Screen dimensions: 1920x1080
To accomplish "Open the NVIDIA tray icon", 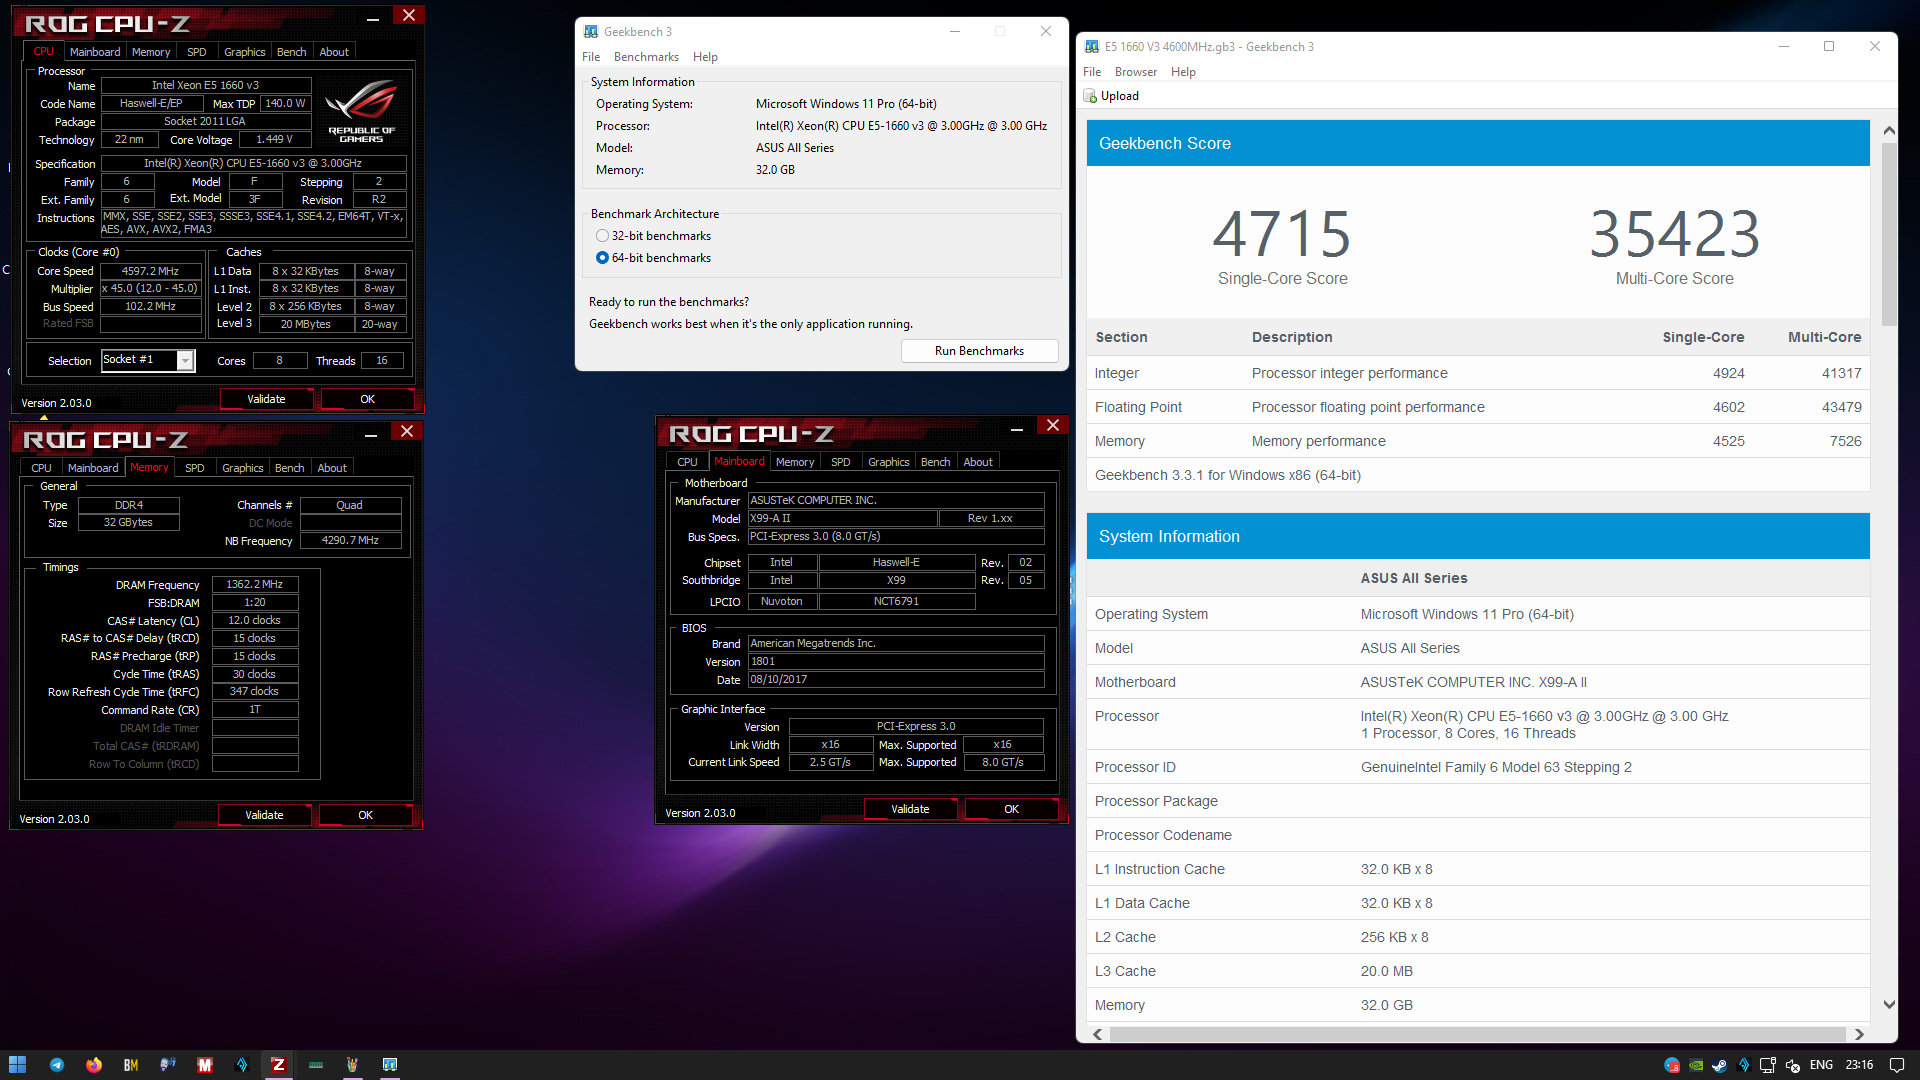I will pyautogui.click(x=1696, y=1065).
